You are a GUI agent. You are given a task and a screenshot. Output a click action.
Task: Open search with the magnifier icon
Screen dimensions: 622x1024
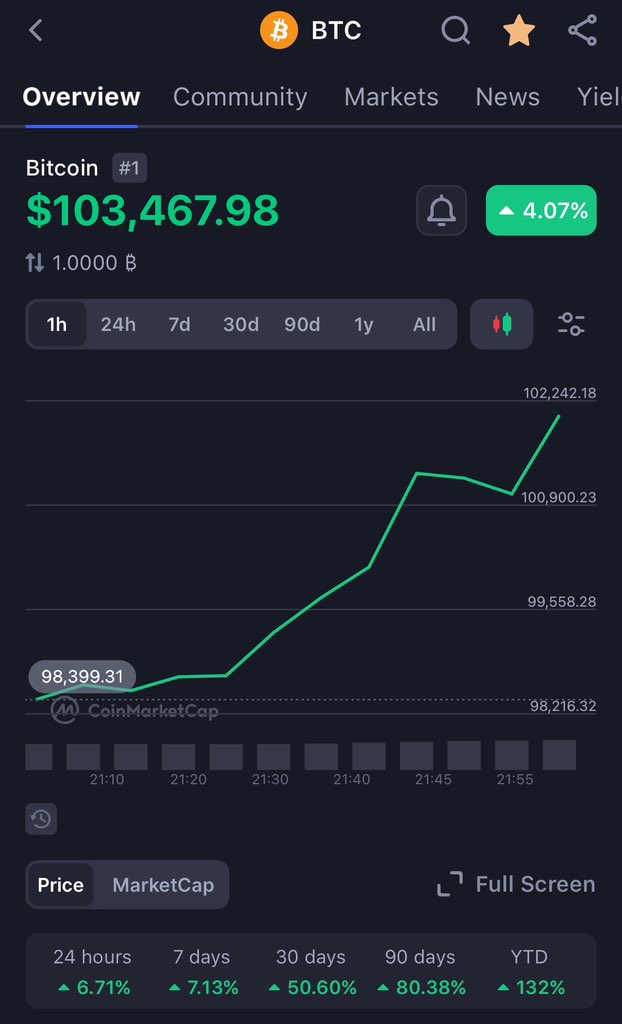click(x=455, y=31)
